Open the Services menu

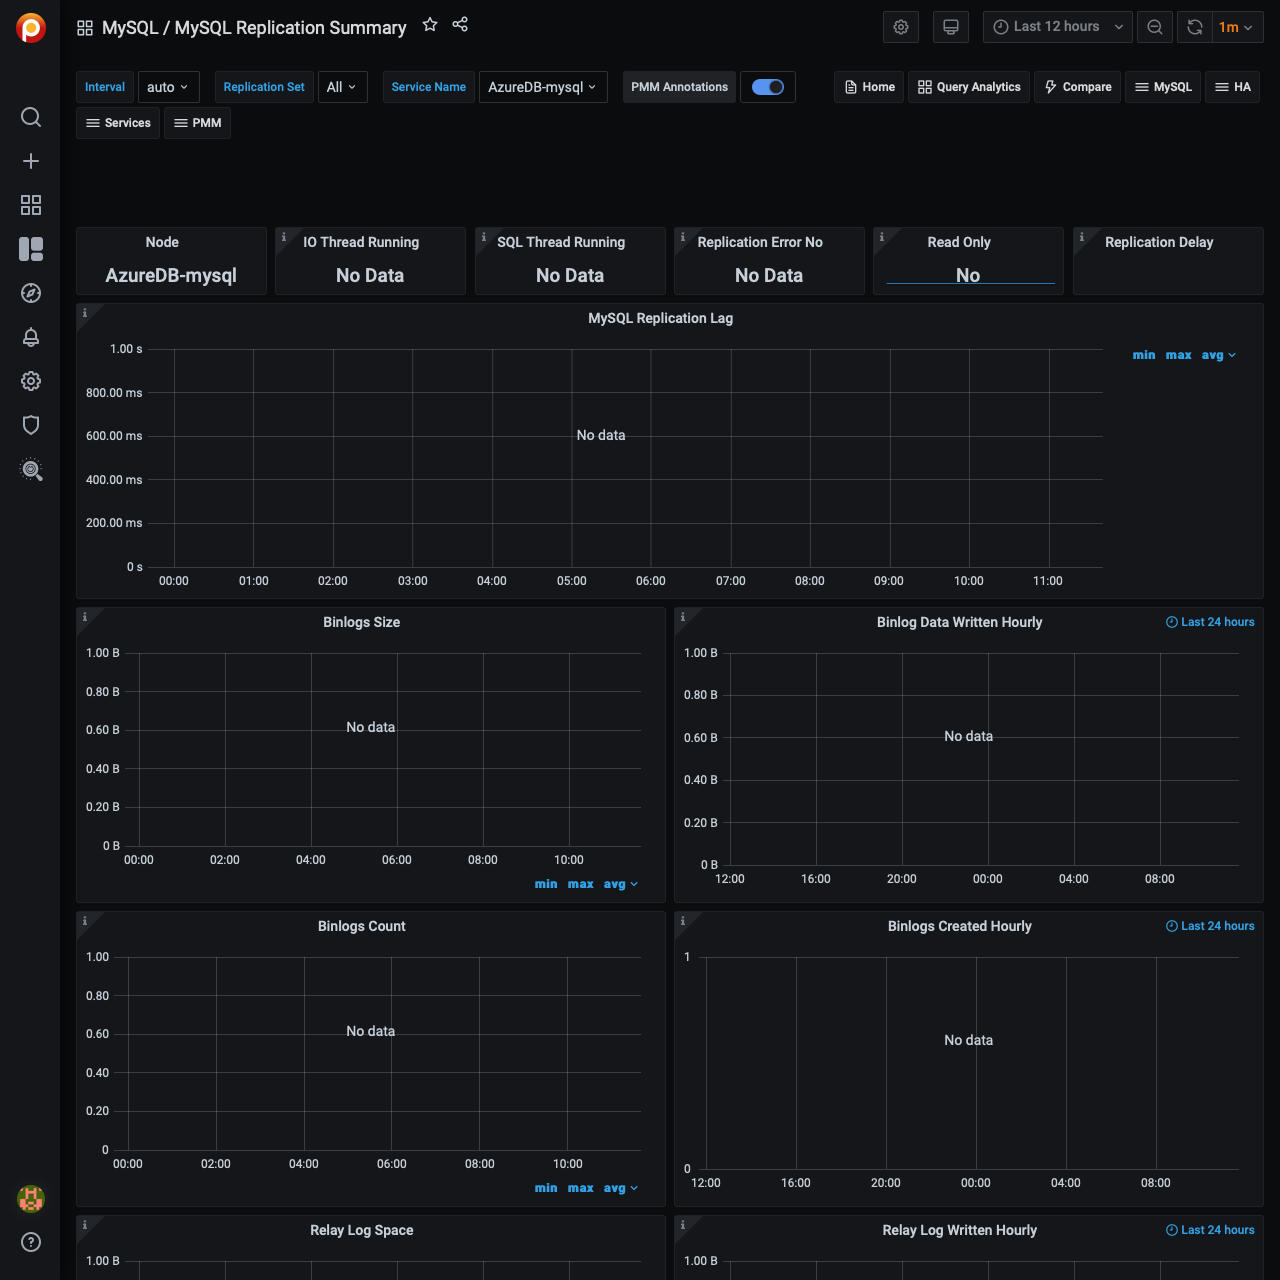118,123
